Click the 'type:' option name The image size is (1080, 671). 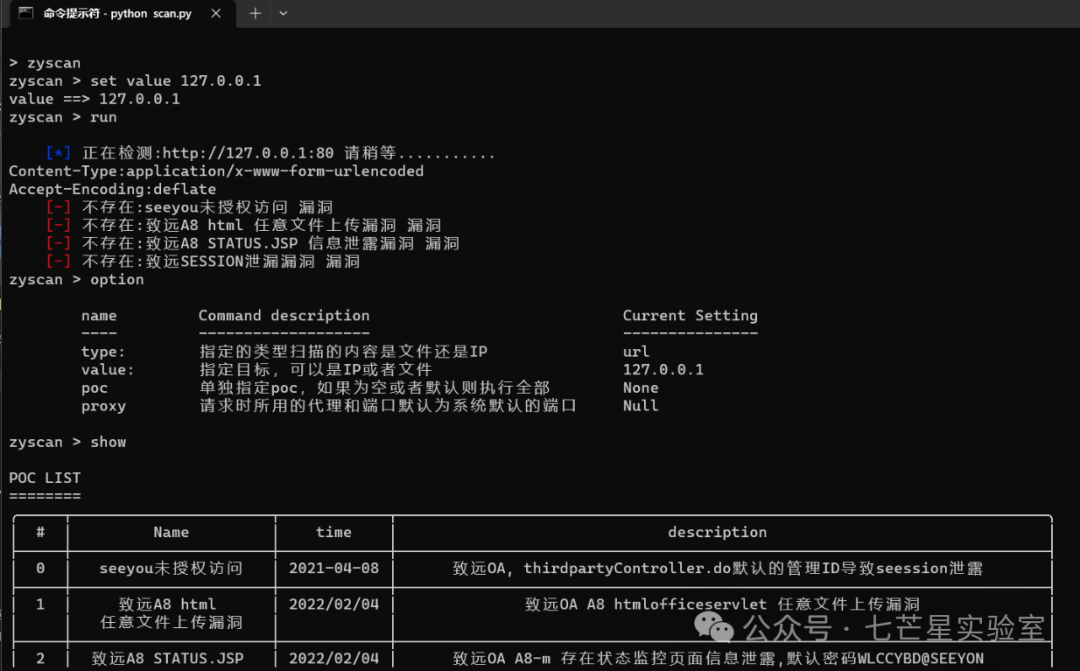coord(103,352)
